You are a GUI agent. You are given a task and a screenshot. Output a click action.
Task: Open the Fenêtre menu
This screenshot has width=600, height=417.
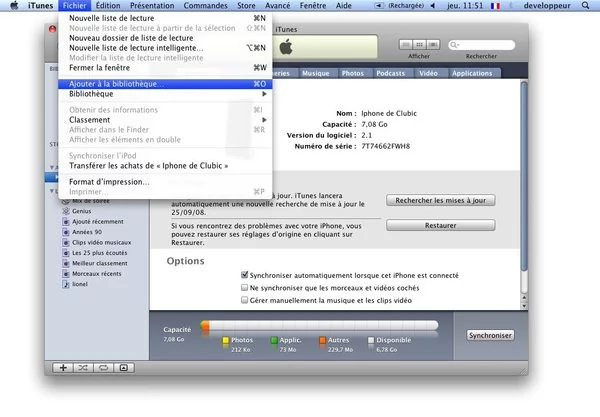313,5
